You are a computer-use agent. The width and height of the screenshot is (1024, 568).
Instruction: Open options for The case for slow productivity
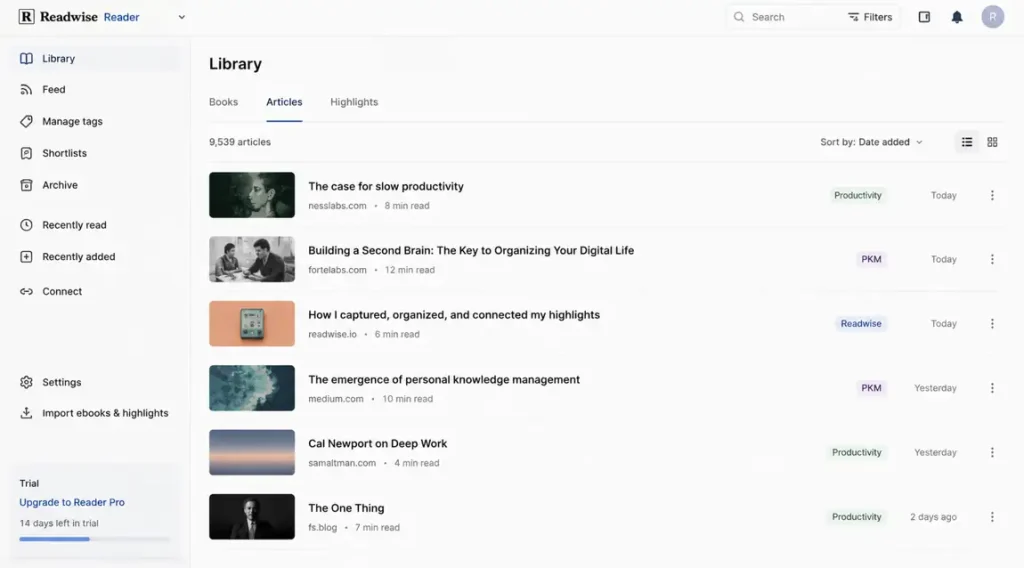click(x=992, y=195)
